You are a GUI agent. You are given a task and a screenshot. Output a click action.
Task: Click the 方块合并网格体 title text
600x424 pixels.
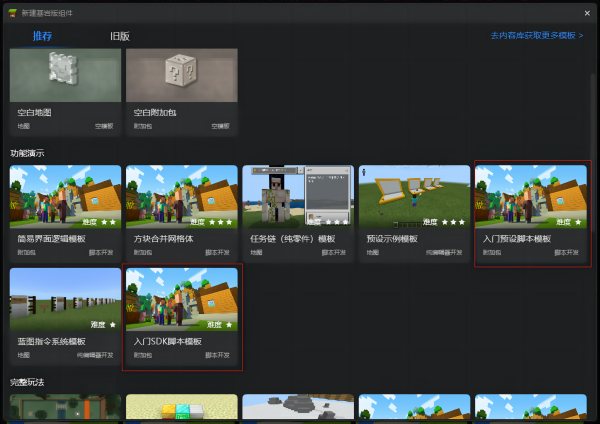click(163, 239)
